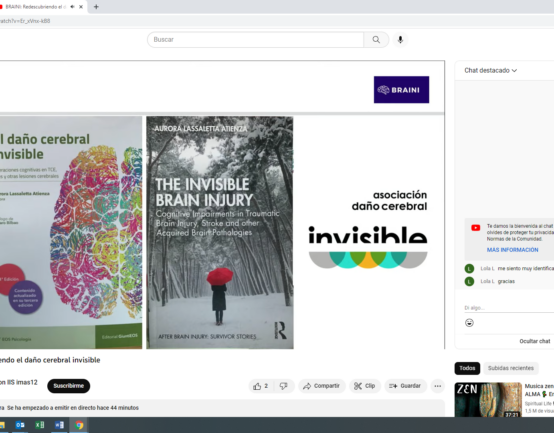Click the video title below the player
The image size is (554, 433).
point(50,360)
